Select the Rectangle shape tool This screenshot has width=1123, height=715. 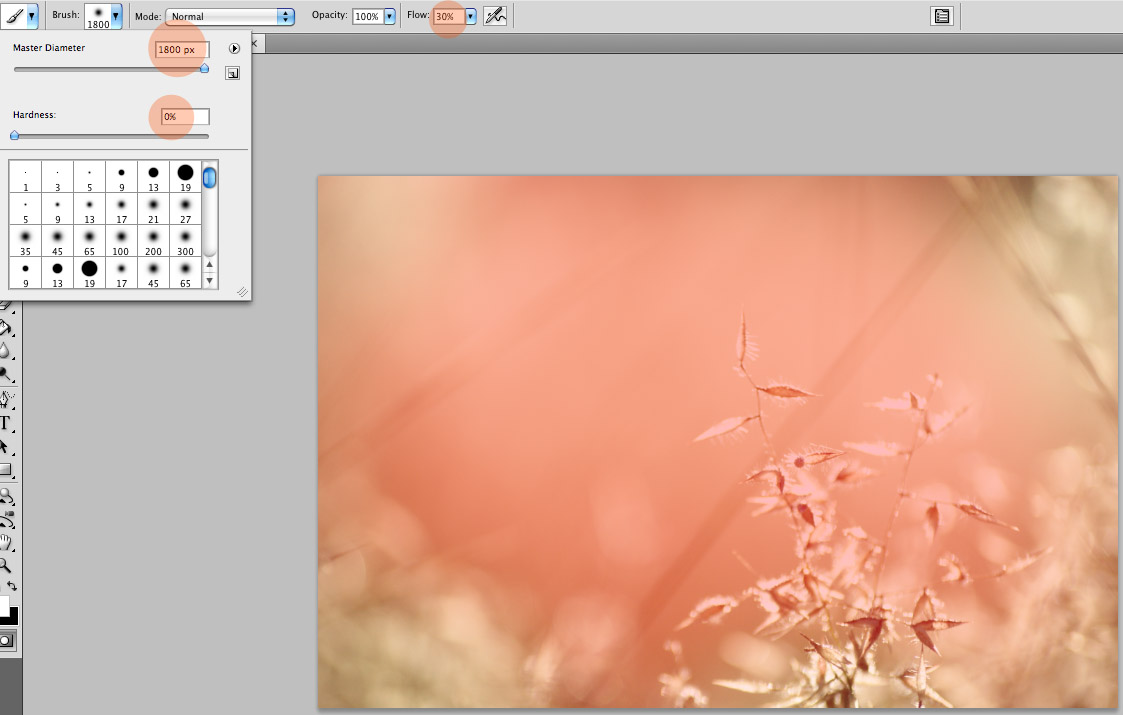tap(6, 470)
